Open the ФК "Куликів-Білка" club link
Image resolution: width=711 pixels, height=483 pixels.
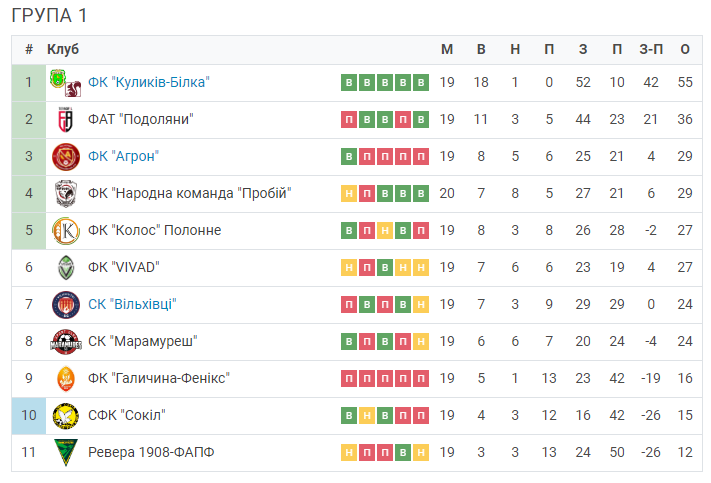coord(148,83)
